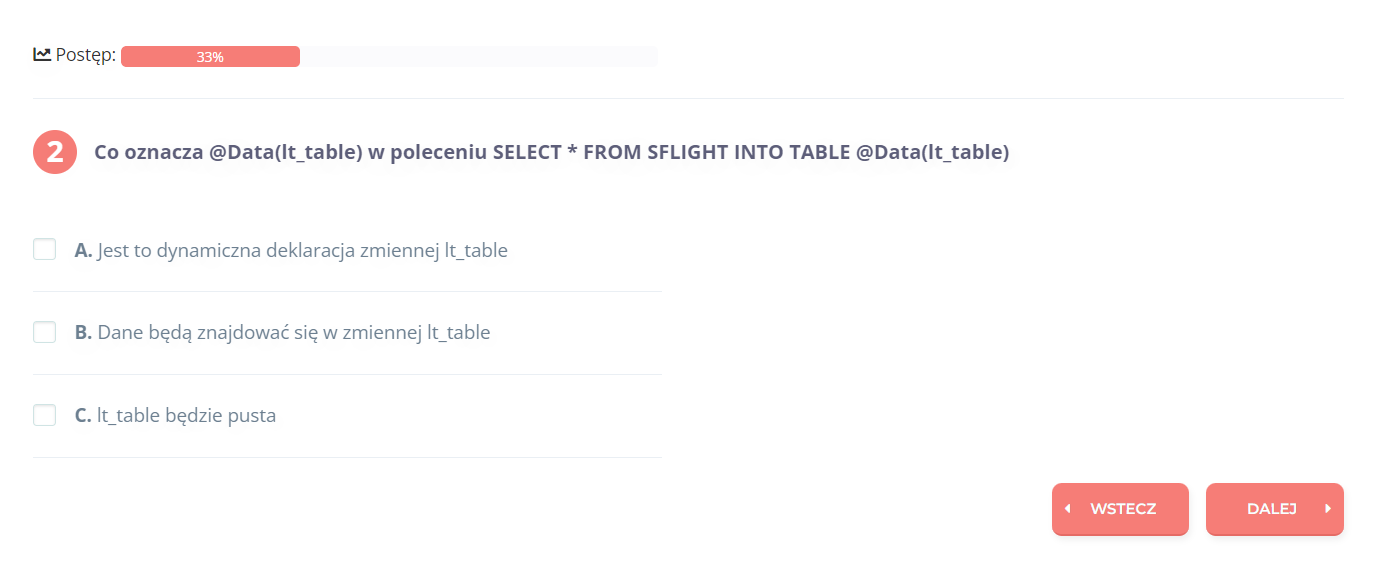Image resolution: width=1383 pixels, height=579 pixels.
Task: Click the unfilled part of the progress bar
Action: (480, 57)
